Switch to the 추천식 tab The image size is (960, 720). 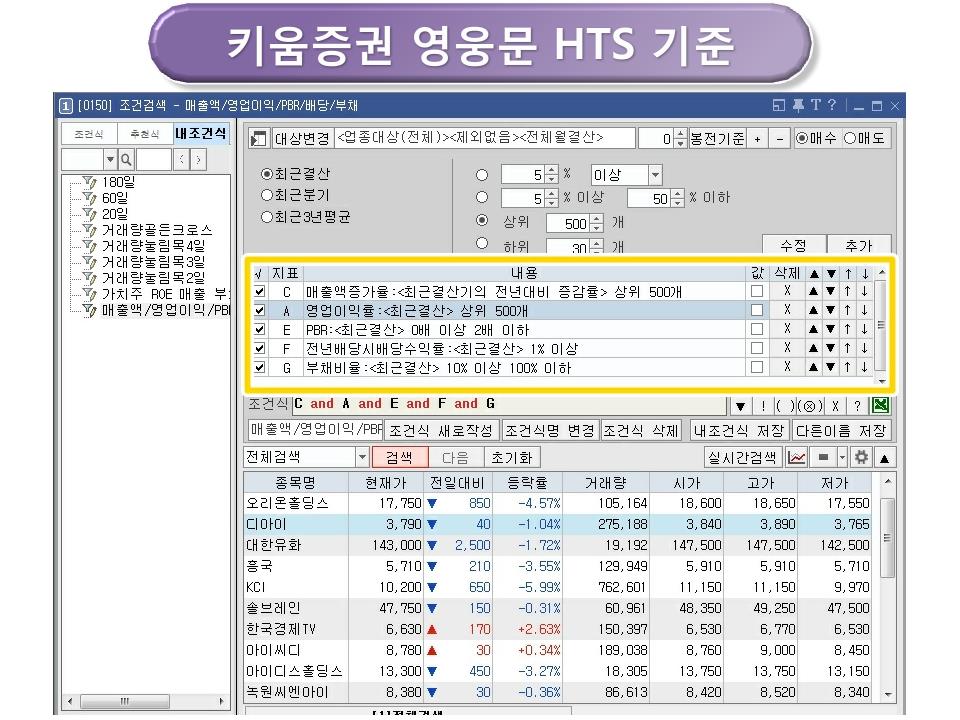(x=144, y=134)
